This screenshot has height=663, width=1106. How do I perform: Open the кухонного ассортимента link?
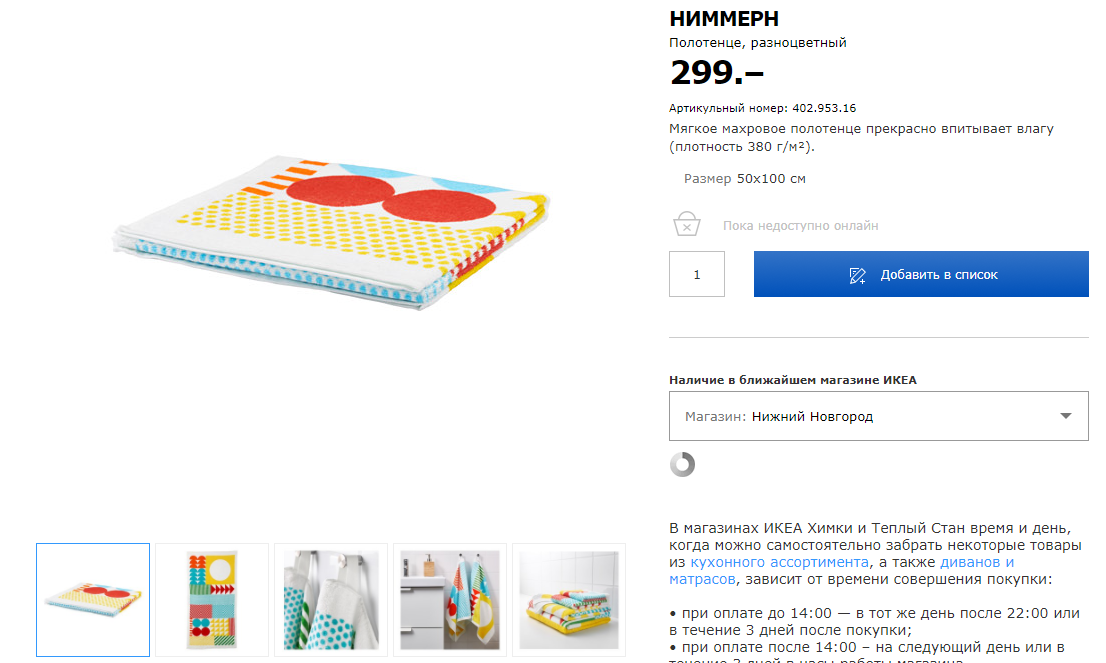tap(779, 562)
